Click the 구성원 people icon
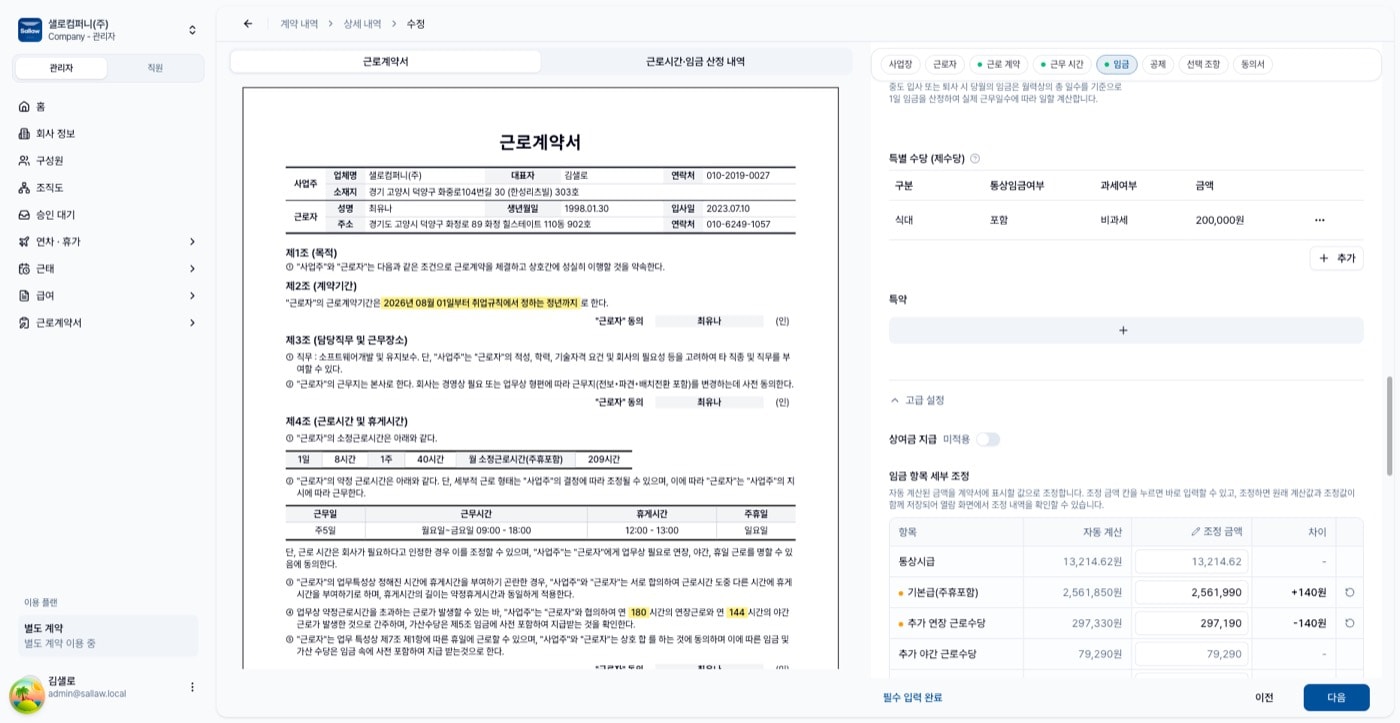Image resolution: width=1400 pixels, height=723 pixels. click(25, 160)
